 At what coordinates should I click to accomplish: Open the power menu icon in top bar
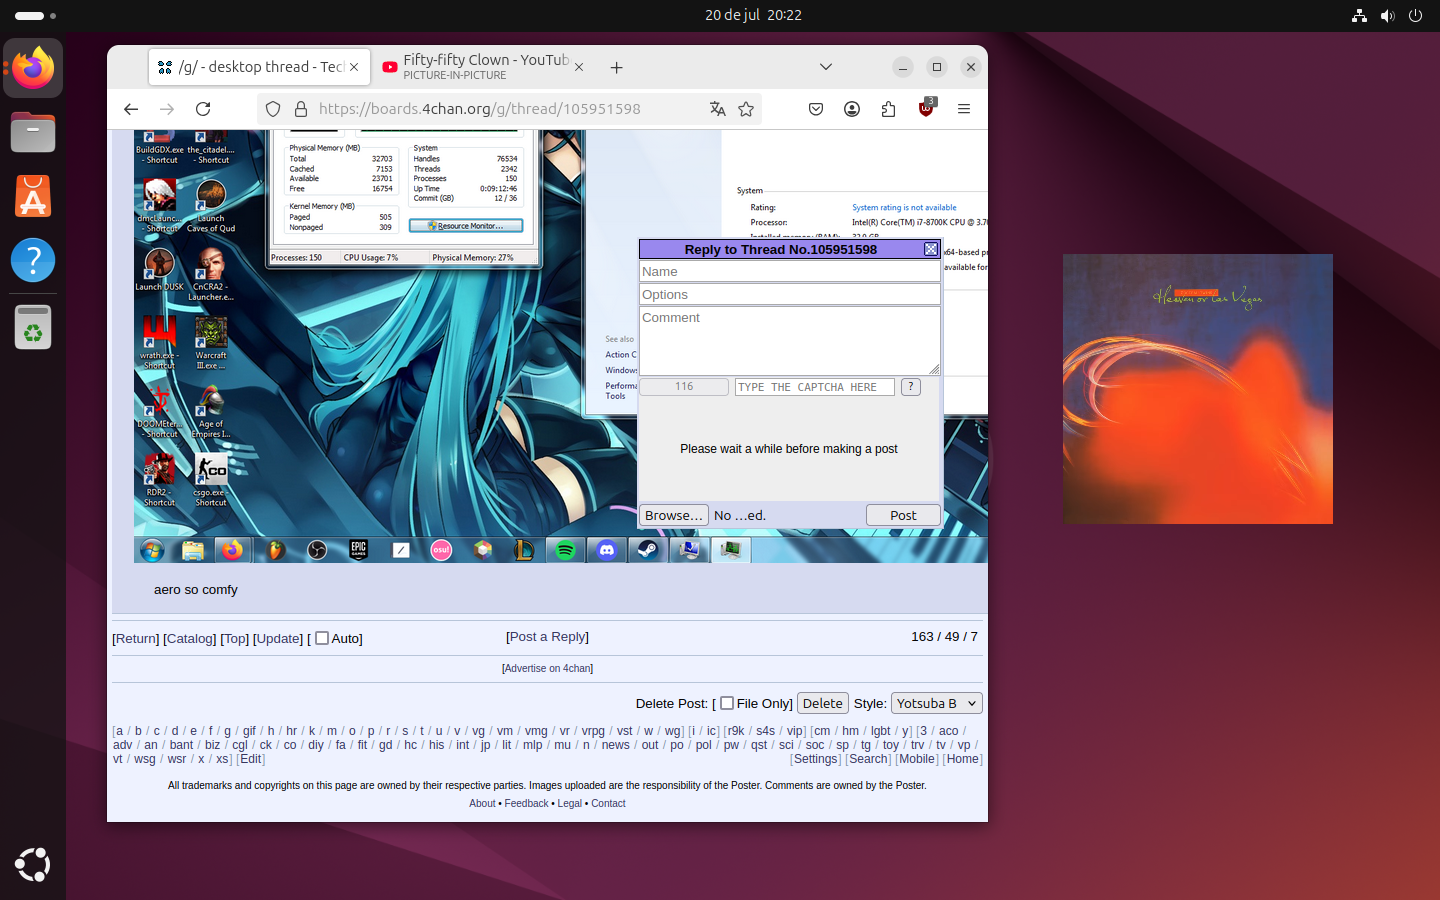1415,15
